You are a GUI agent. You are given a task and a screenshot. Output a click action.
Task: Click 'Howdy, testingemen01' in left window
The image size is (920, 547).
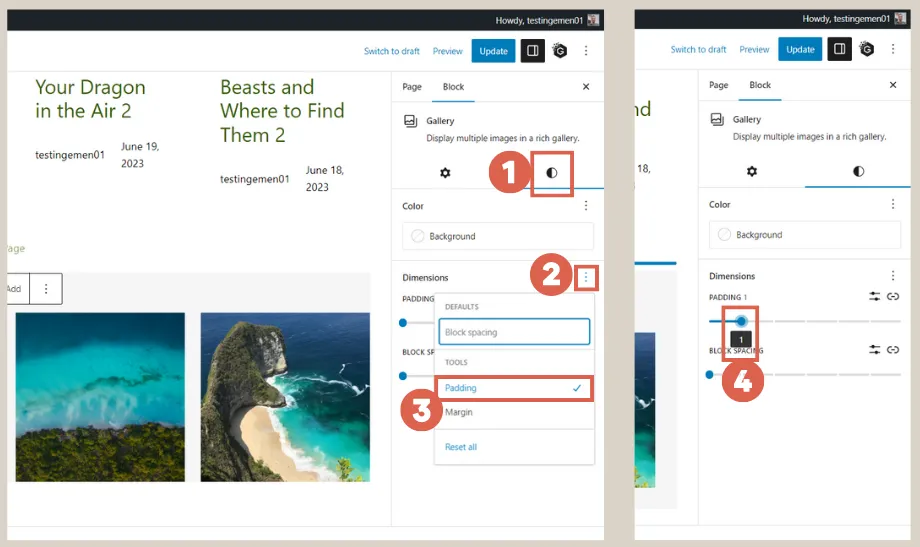(x=539, y=21)
